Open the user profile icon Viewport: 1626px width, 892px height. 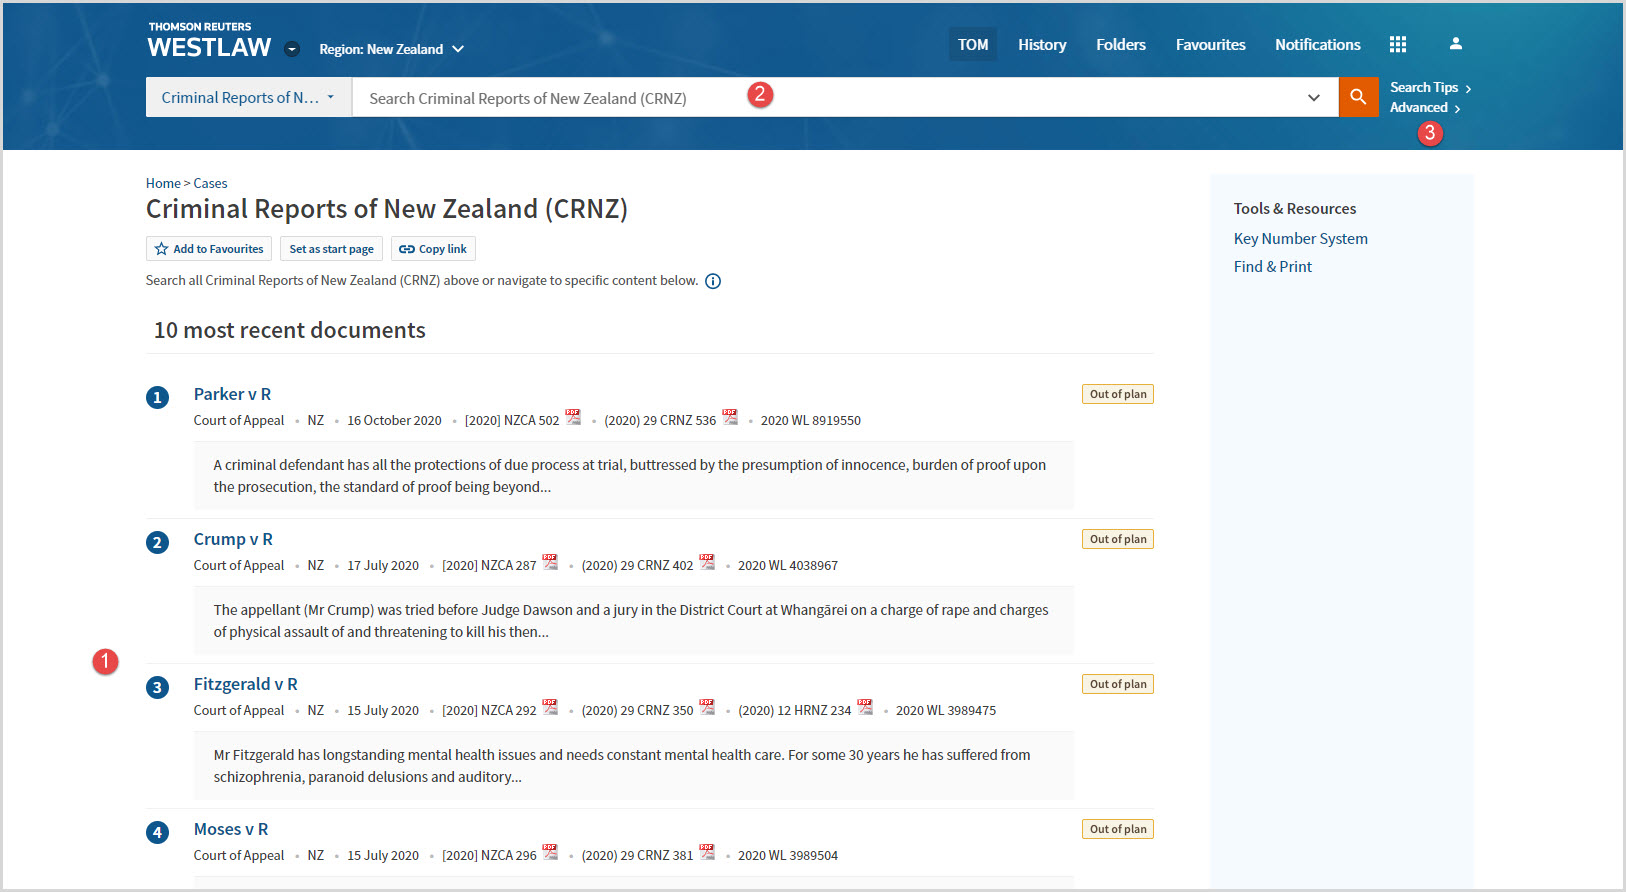click(x=1456, y=44)
